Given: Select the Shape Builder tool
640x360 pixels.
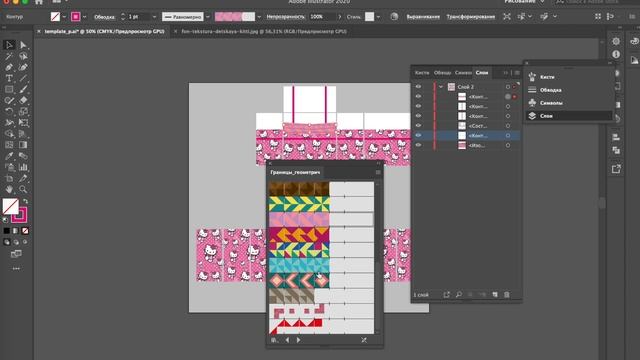Looking at the screenshot, I should pos(9,133).
